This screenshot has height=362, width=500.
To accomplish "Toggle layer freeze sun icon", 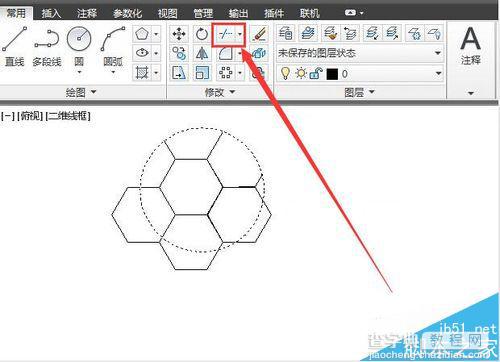I will (301, 73).
